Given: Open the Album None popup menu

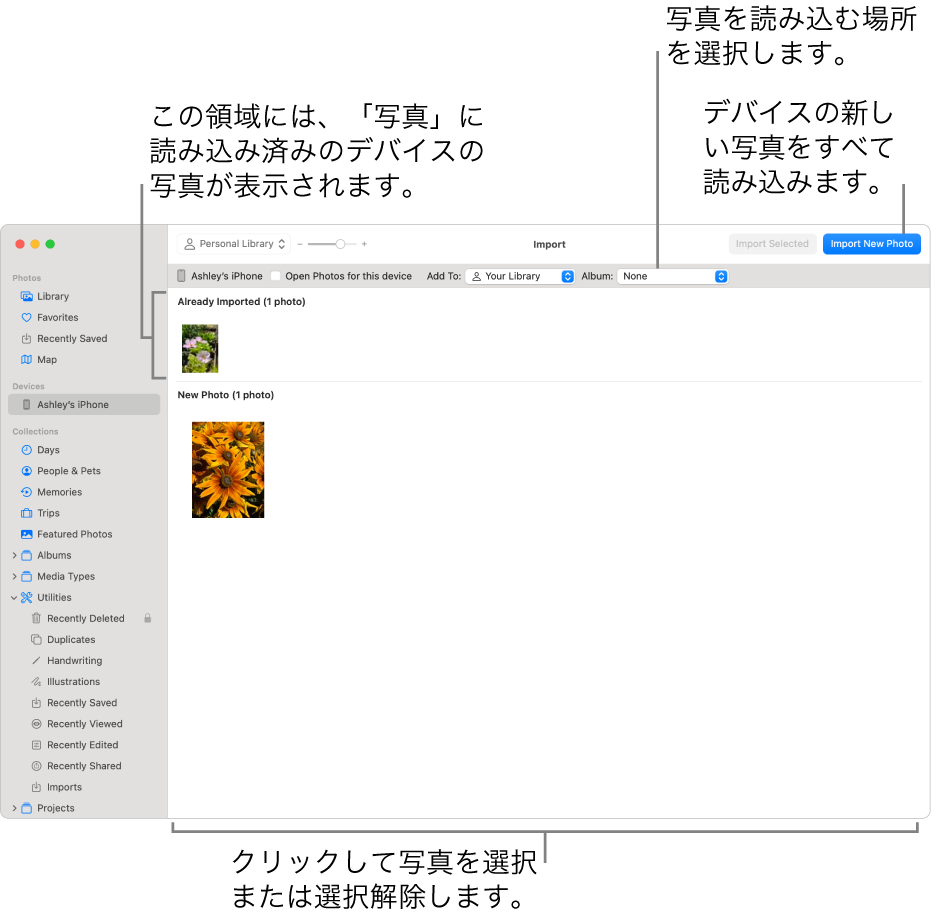Looking at the screenshot, I should pos(672,276).
